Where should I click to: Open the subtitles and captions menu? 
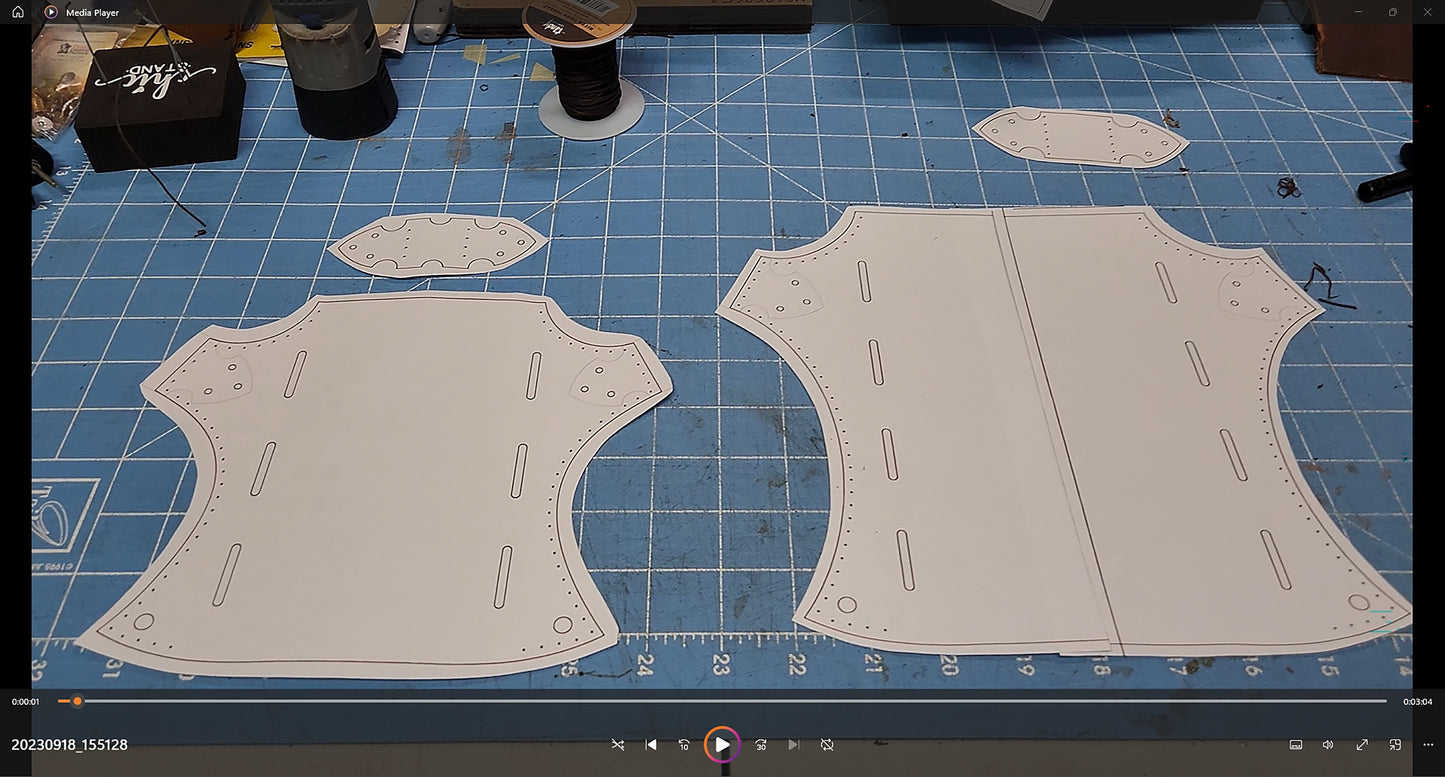coord(1296,745)
